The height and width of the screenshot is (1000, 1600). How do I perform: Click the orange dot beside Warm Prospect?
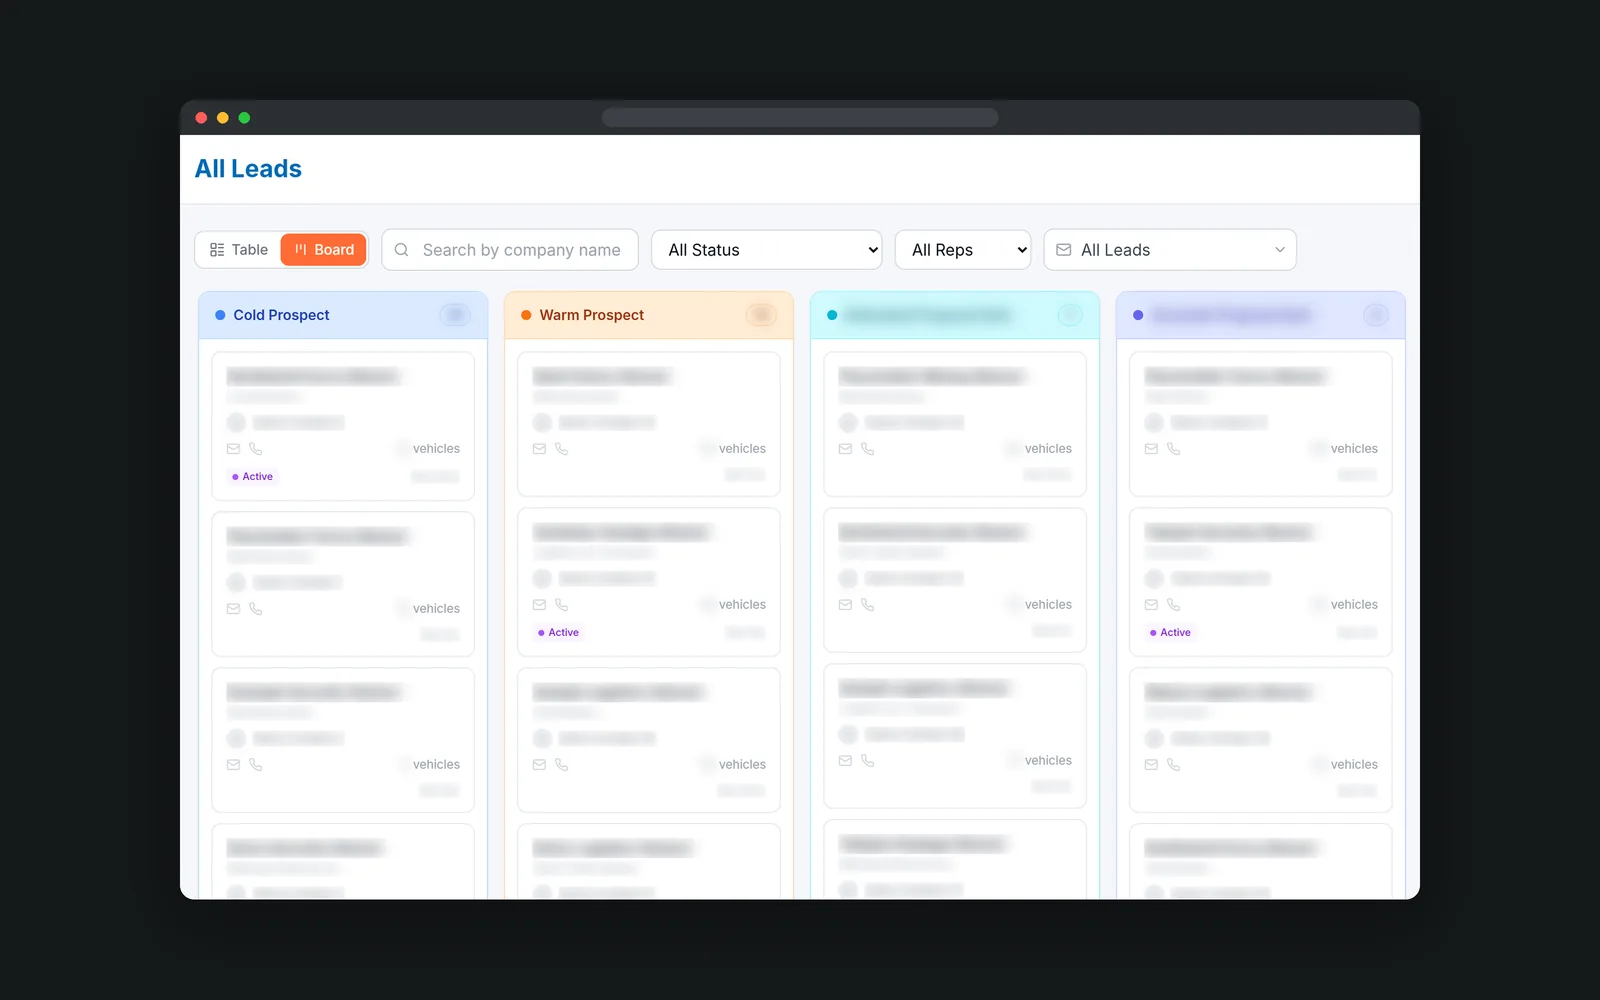[526, 315]
